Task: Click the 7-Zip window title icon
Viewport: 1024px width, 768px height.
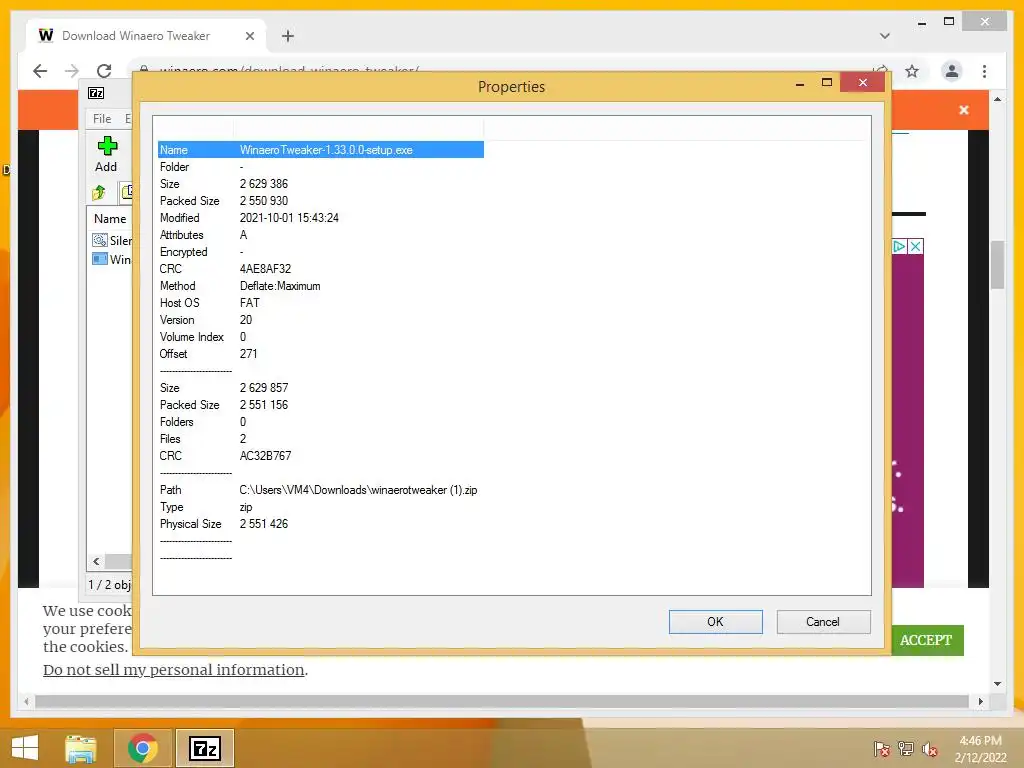Action: coord(96,93)
